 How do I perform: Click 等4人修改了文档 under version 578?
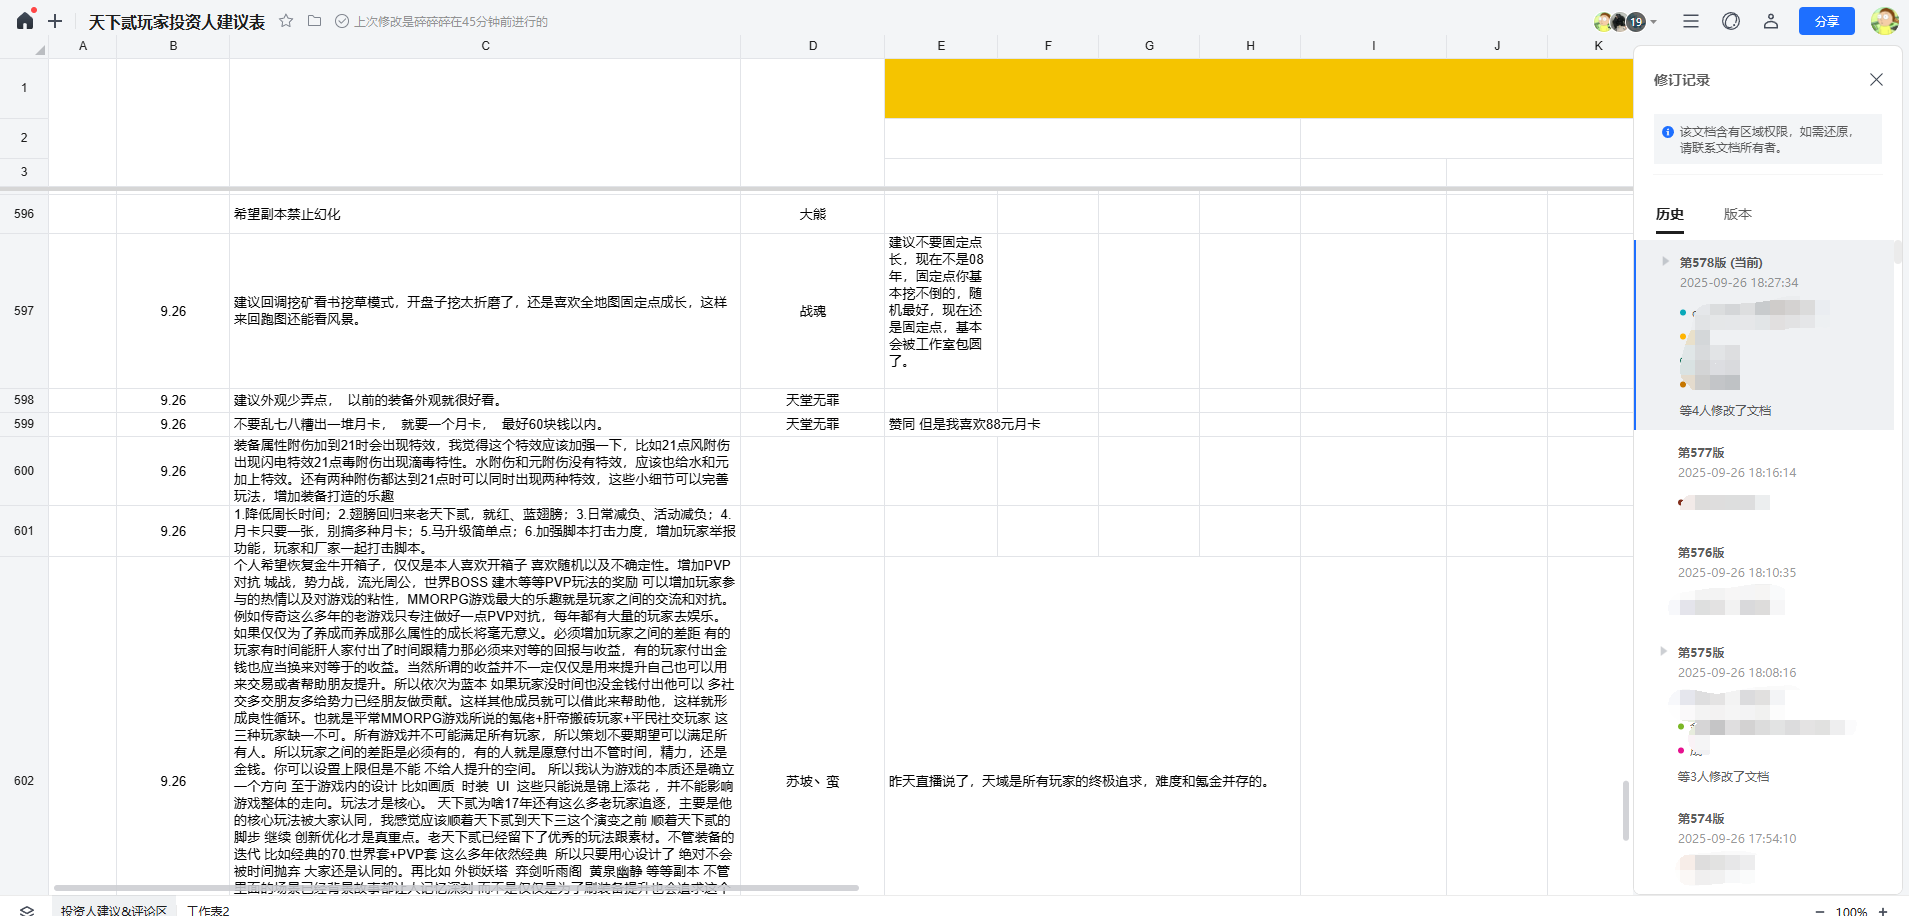click(1725, 411)
